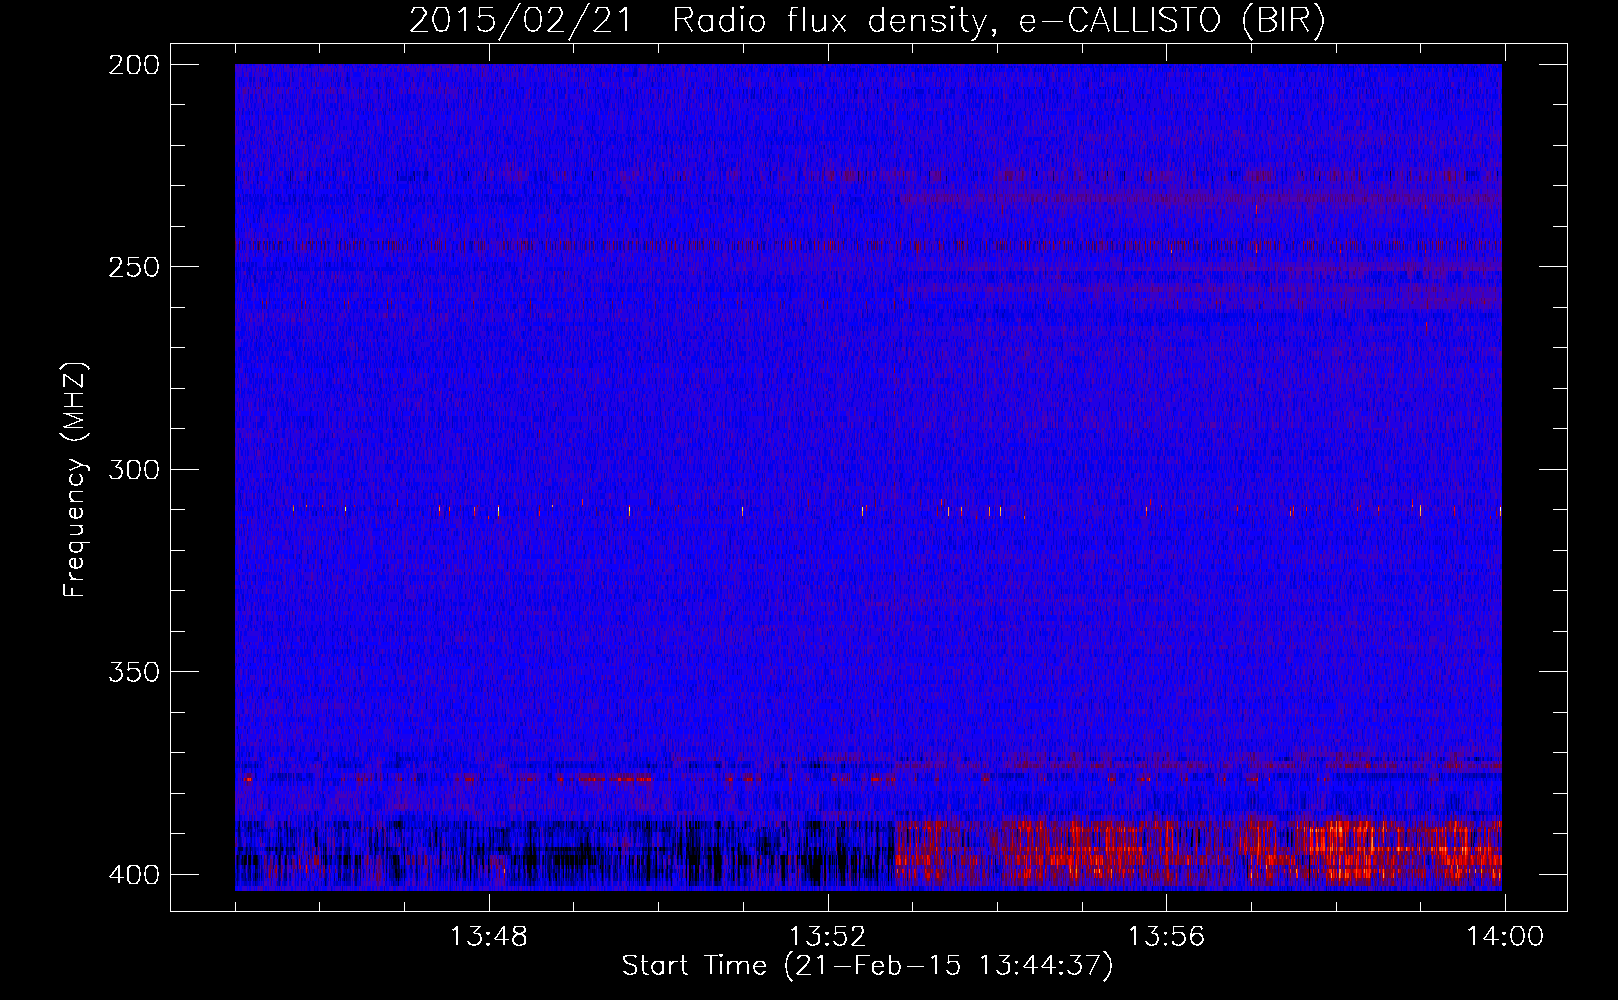Click the 350 frequency tick label
This screenshot has width=1618, height=1000.
133,672
